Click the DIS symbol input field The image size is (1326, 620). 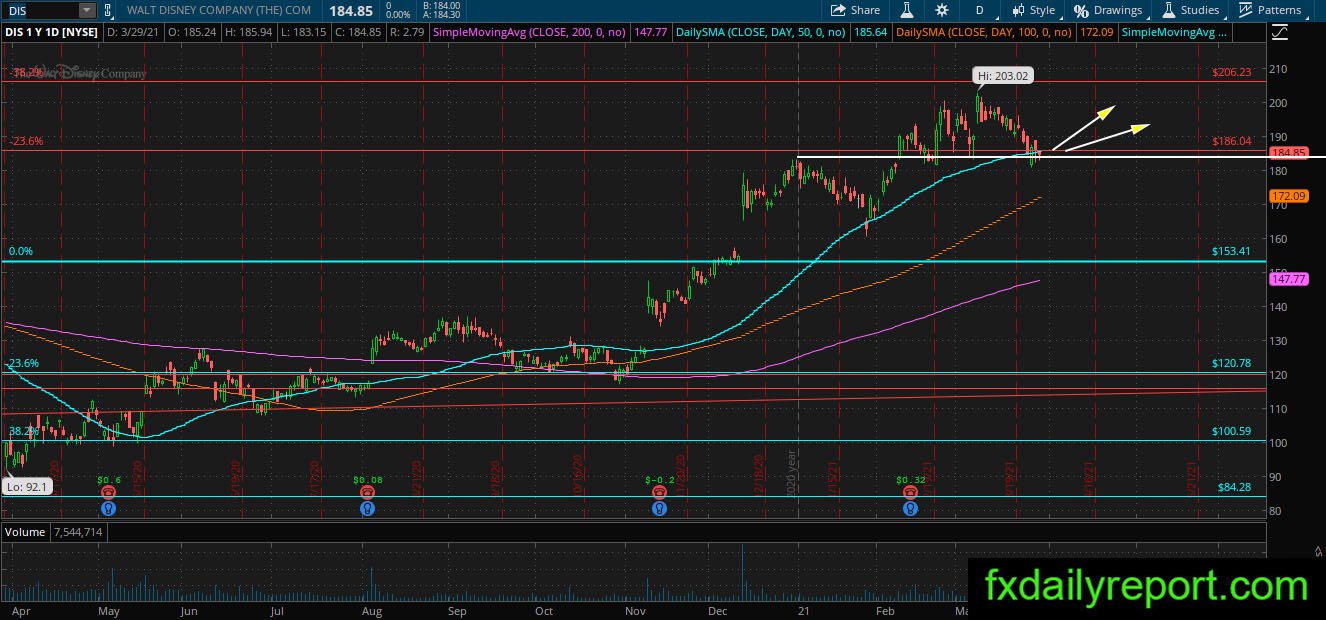click(x=40, y=10)
